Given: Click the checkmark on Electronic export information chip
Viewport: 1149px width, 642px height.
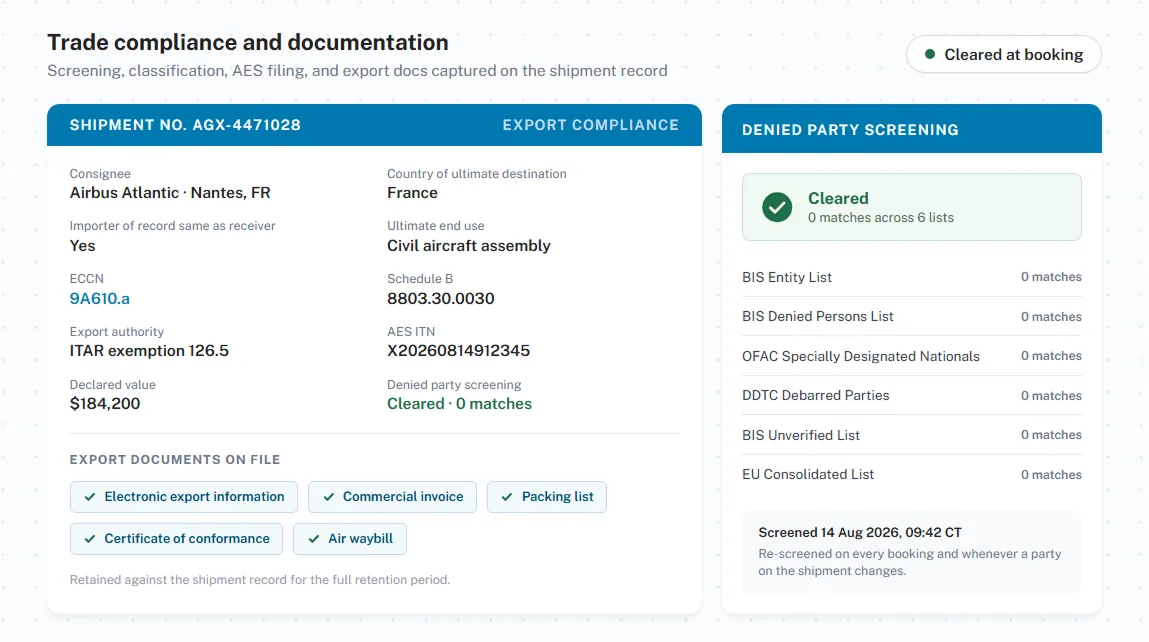Looking at the screenshot, I should 89,497.
